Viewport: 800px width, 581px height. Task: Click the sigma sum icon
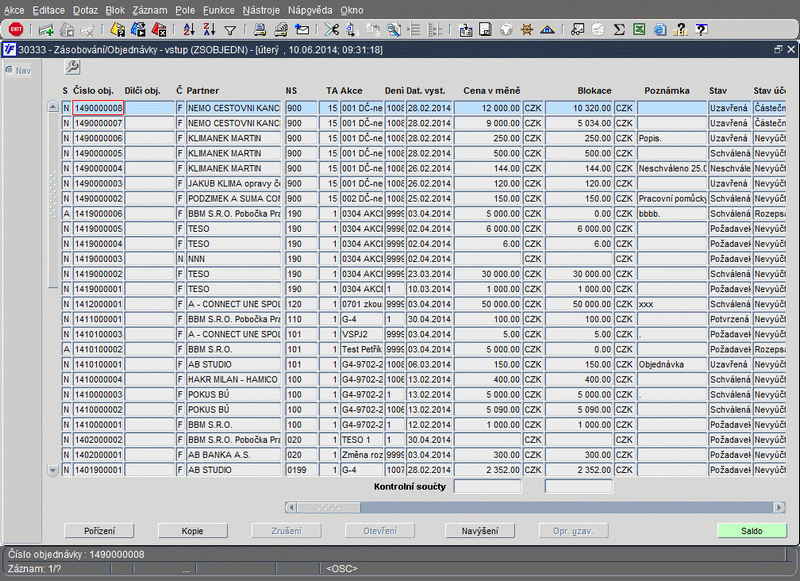tap(619, 30)
